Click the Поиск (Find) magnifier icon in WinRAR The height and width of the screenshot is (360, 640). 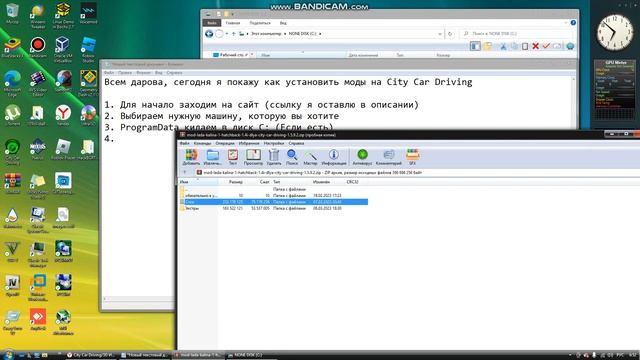click(x=292, y=157)
